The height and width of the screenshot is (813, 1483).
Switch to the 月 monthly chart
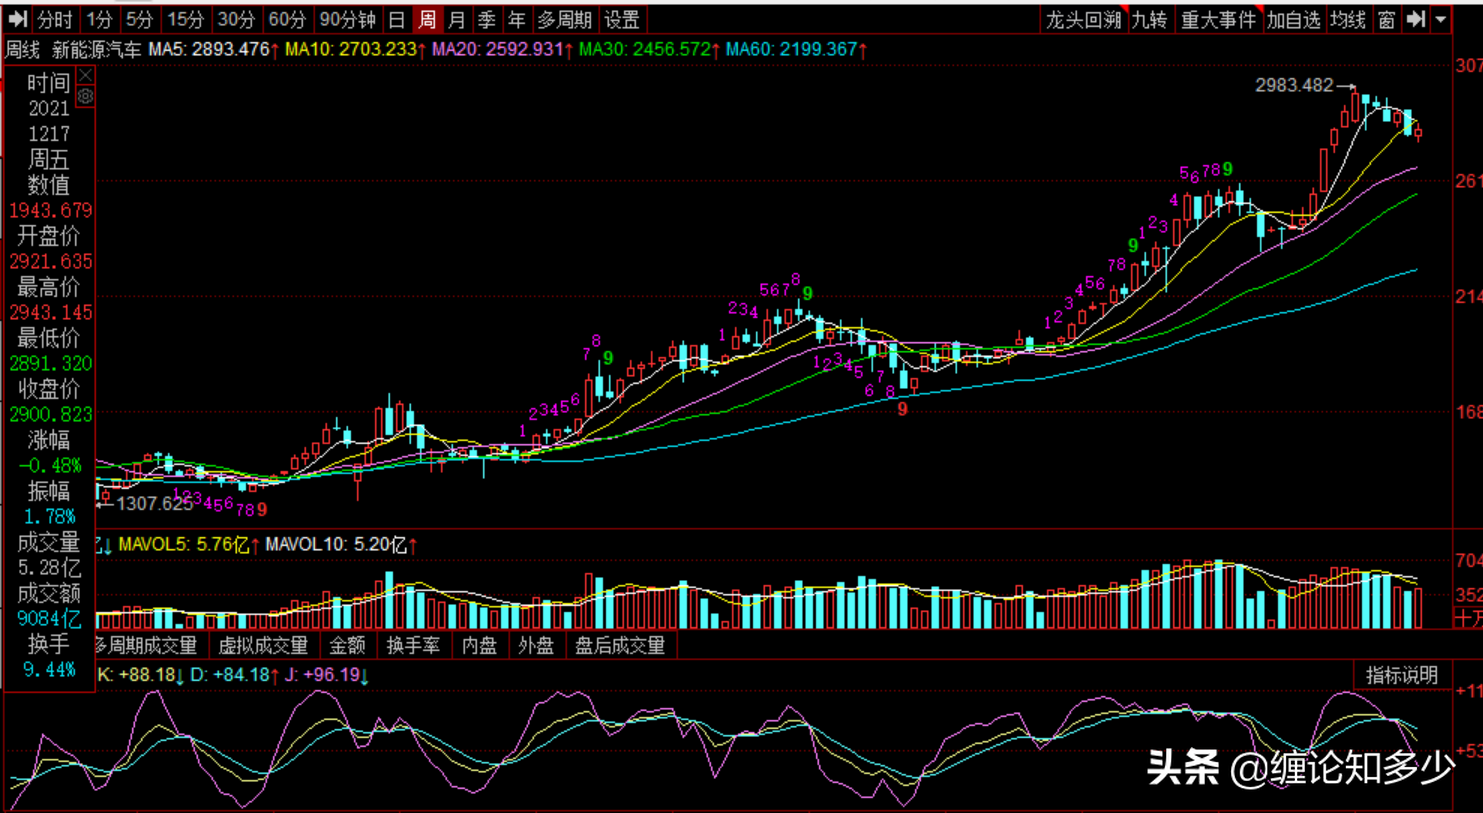pos(457,19)
